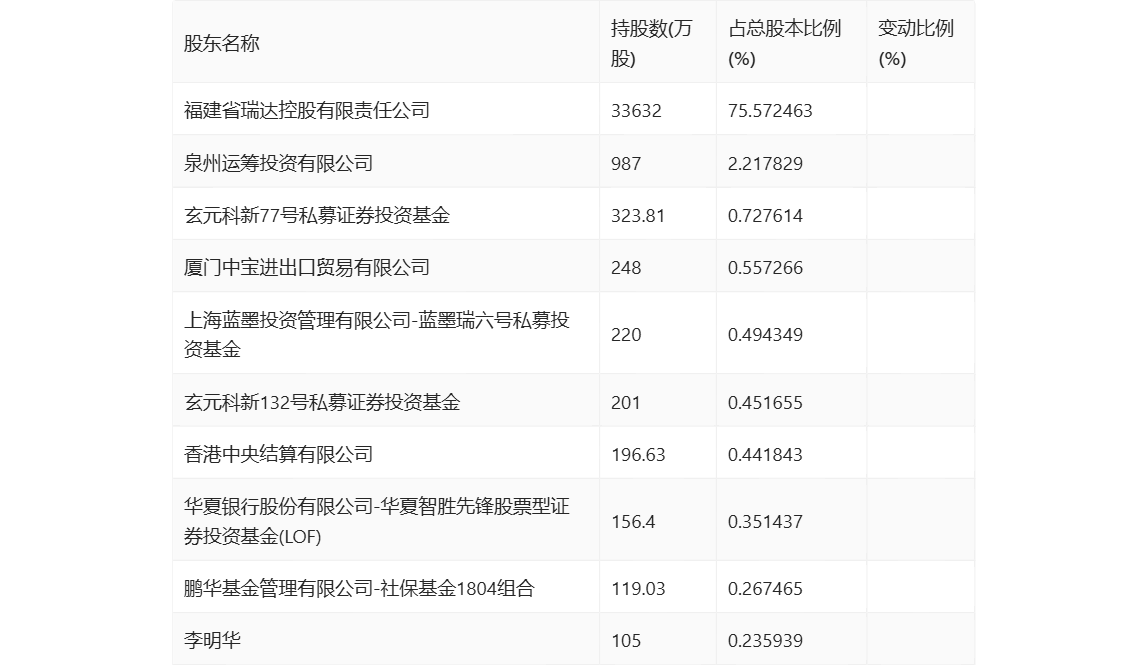Select 华夏银行 华夏智胜先锋 LOF fund name
Screen dimensions: 1147x665
click(x=376, y=522)
